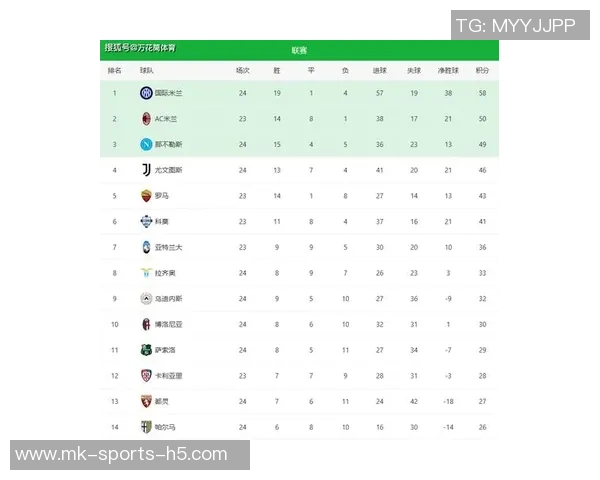The width and height of the screenshot is (600, 480).
Task: Open the 国际米兰 team name link
Action: pyautogui.click(x=169, y=93)
